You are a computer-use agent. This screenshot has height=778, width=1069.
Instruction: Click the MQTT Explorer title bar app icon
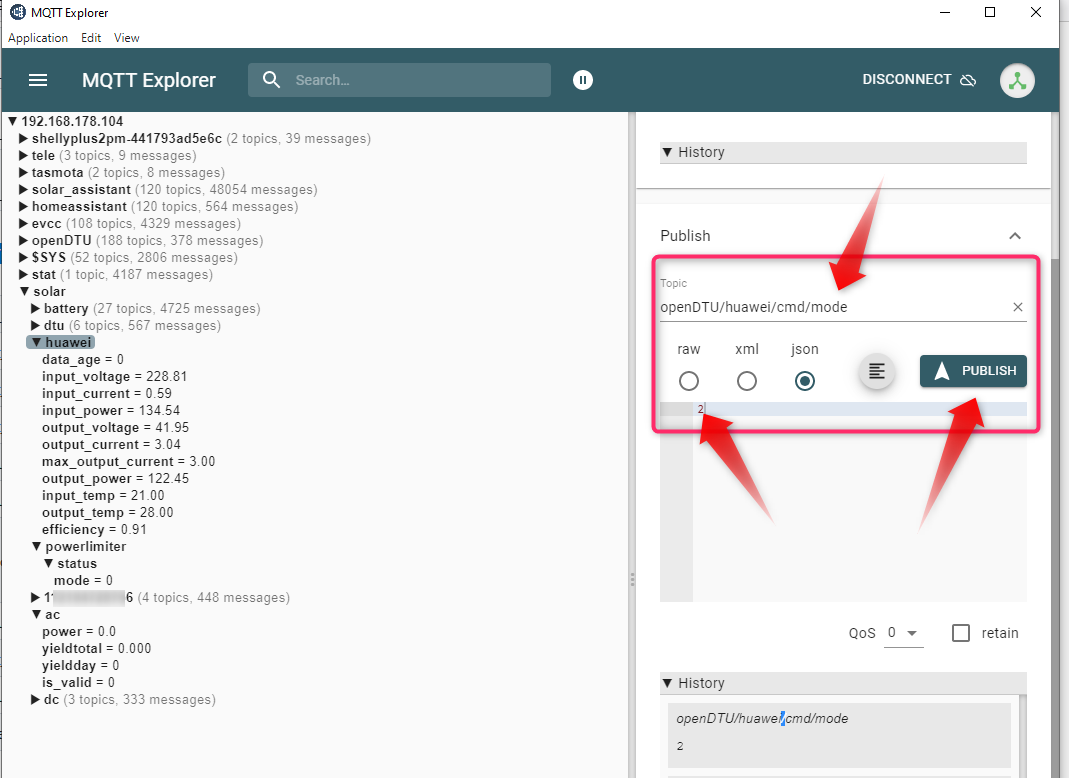[18, 12]
